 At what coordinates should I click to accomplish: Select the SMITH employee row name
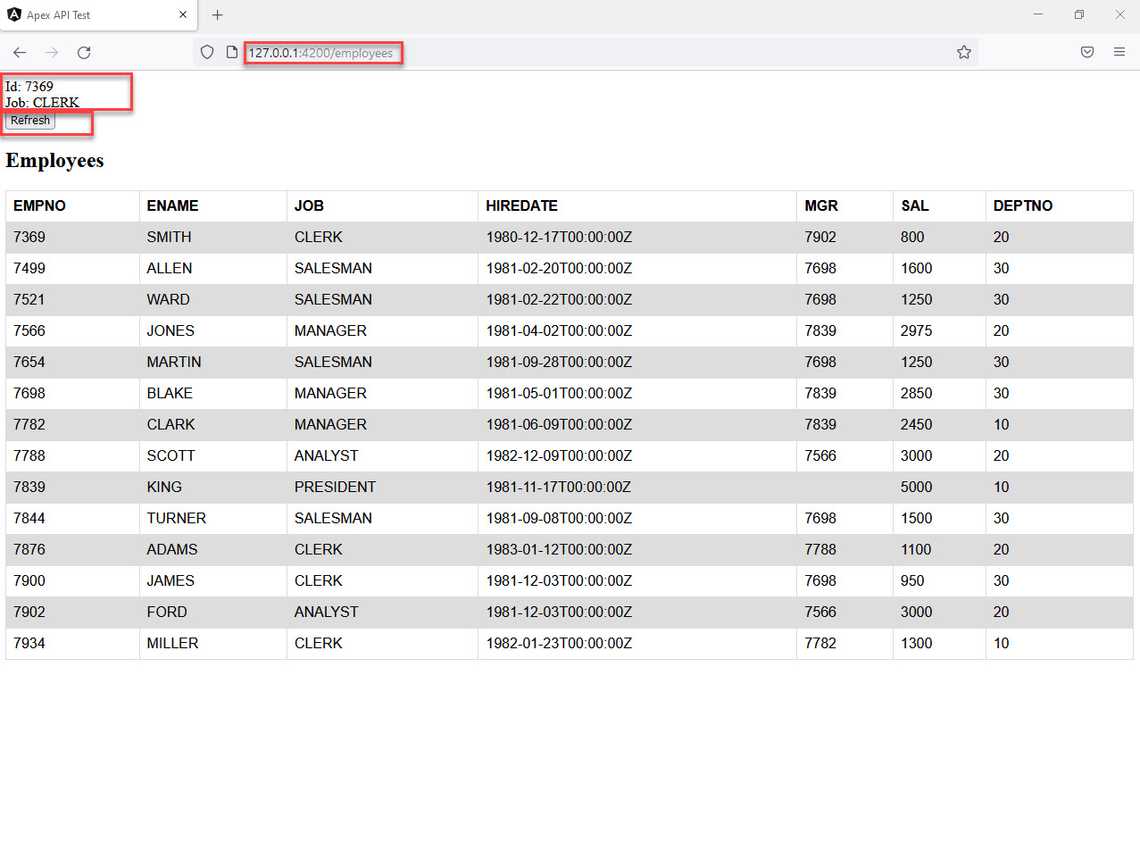point(169,237)
